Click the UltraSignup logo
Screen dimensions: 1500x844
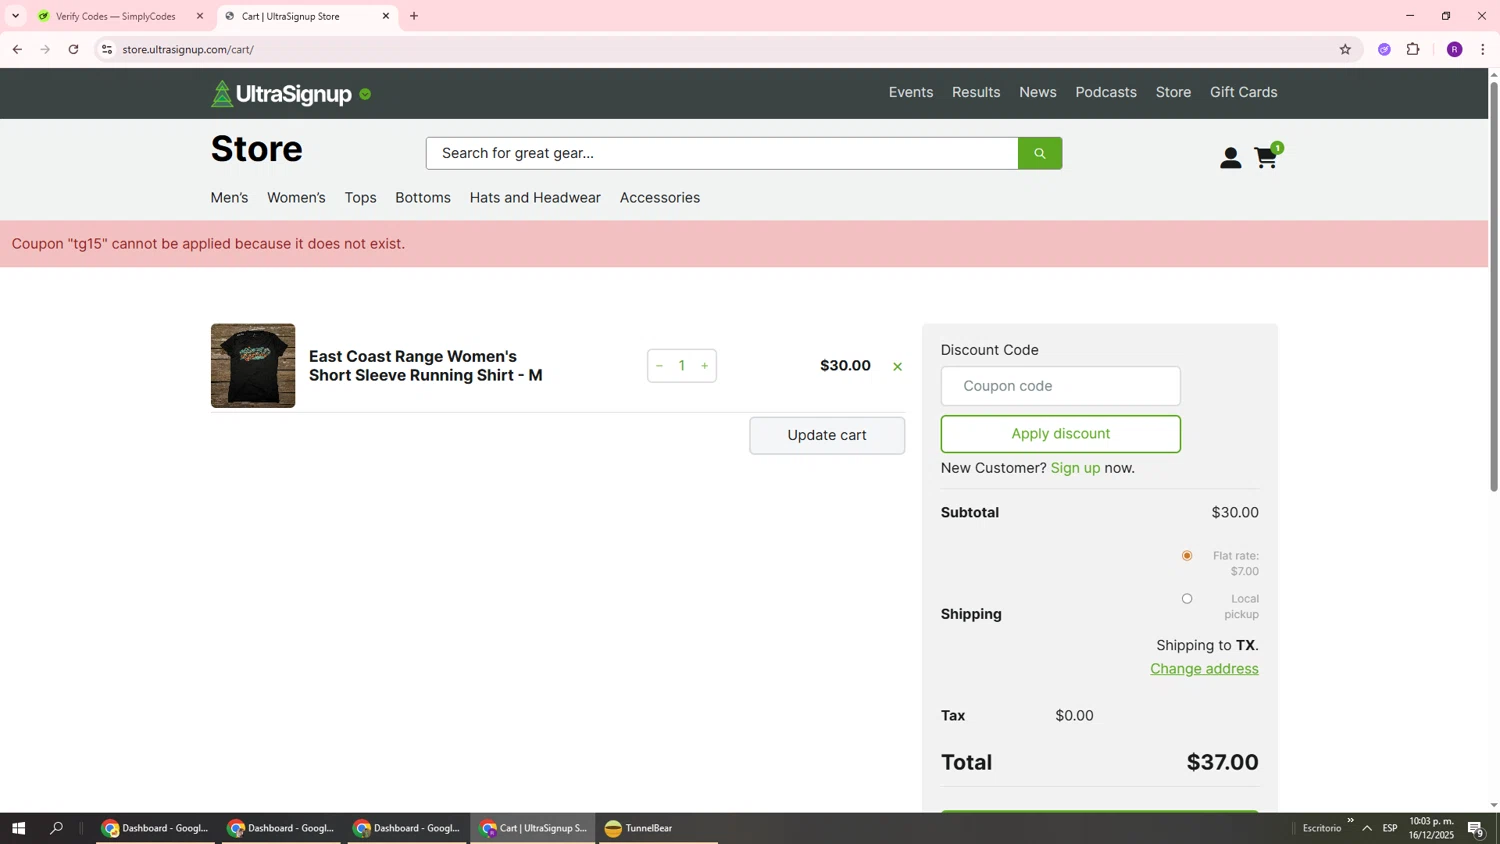282,94
